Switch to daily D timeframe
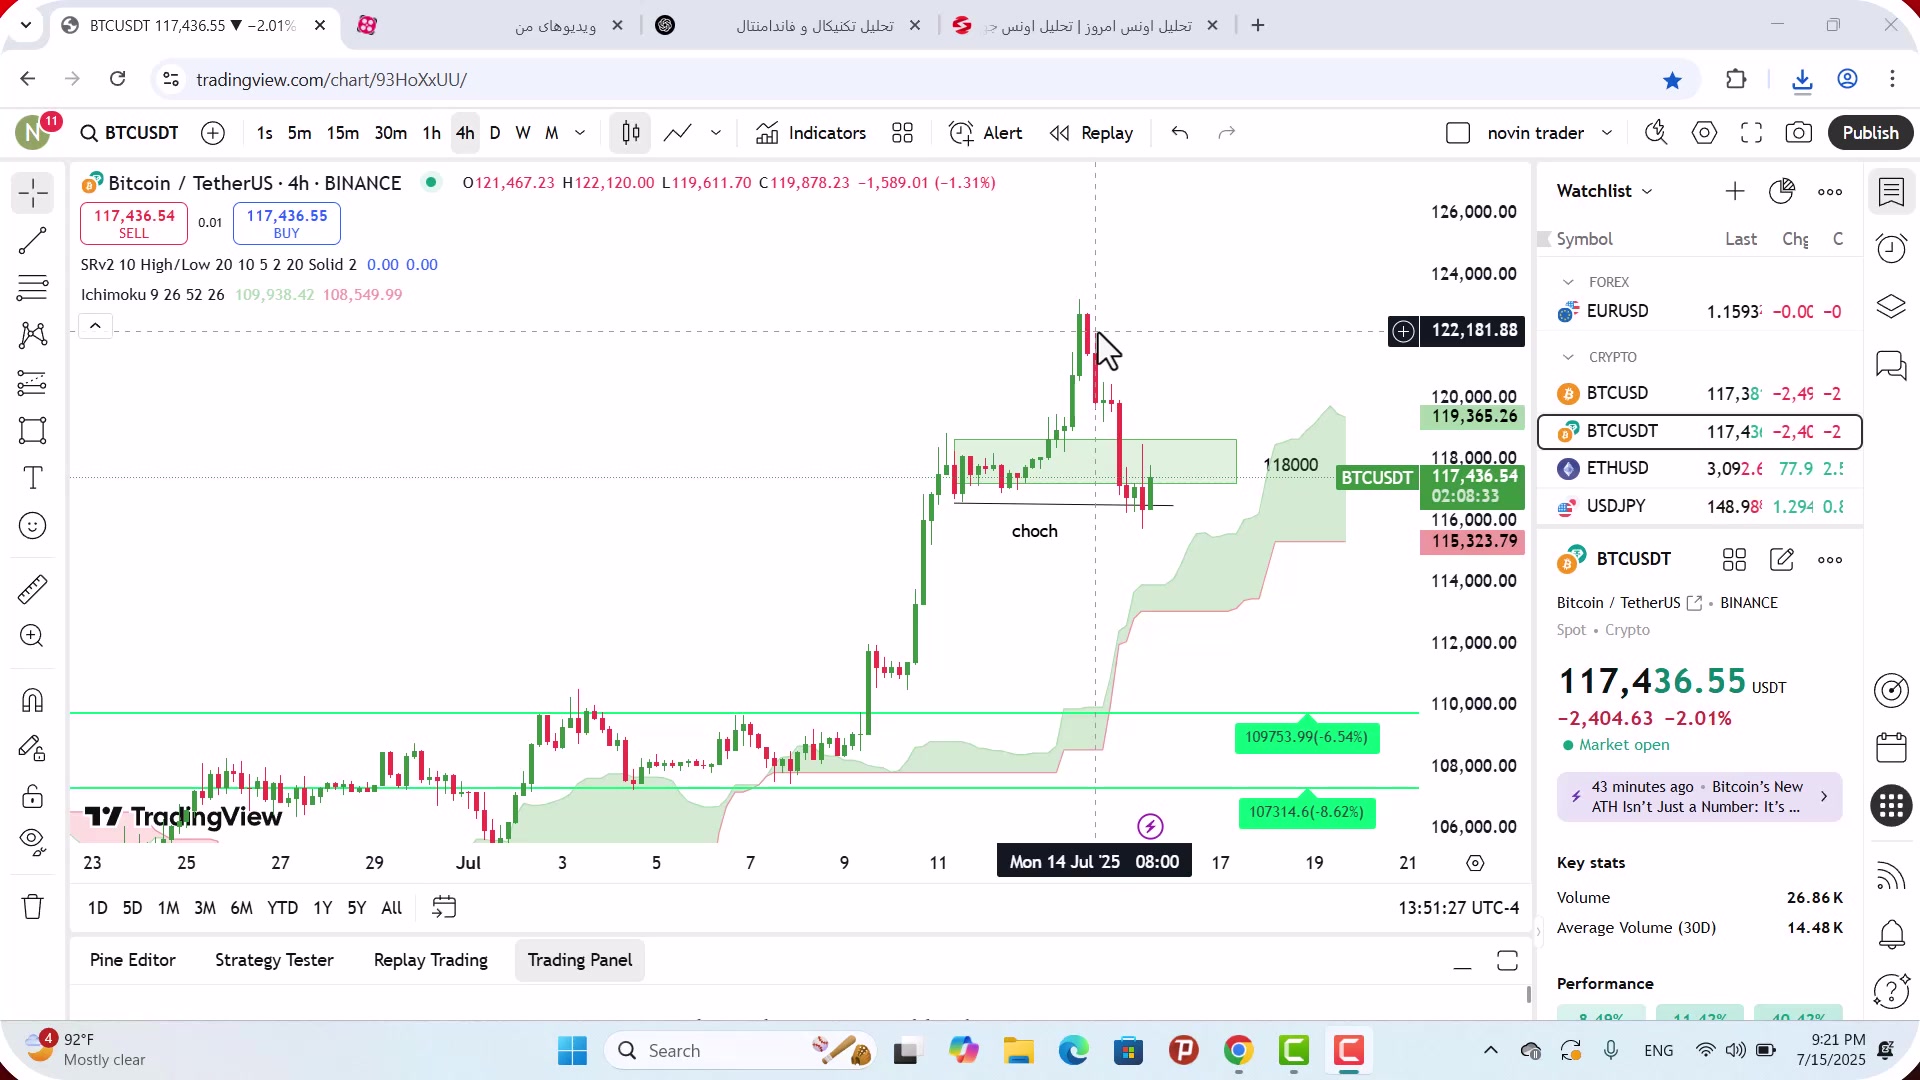The width and height of the screenshot is (1920, 1080). [495, 133]
